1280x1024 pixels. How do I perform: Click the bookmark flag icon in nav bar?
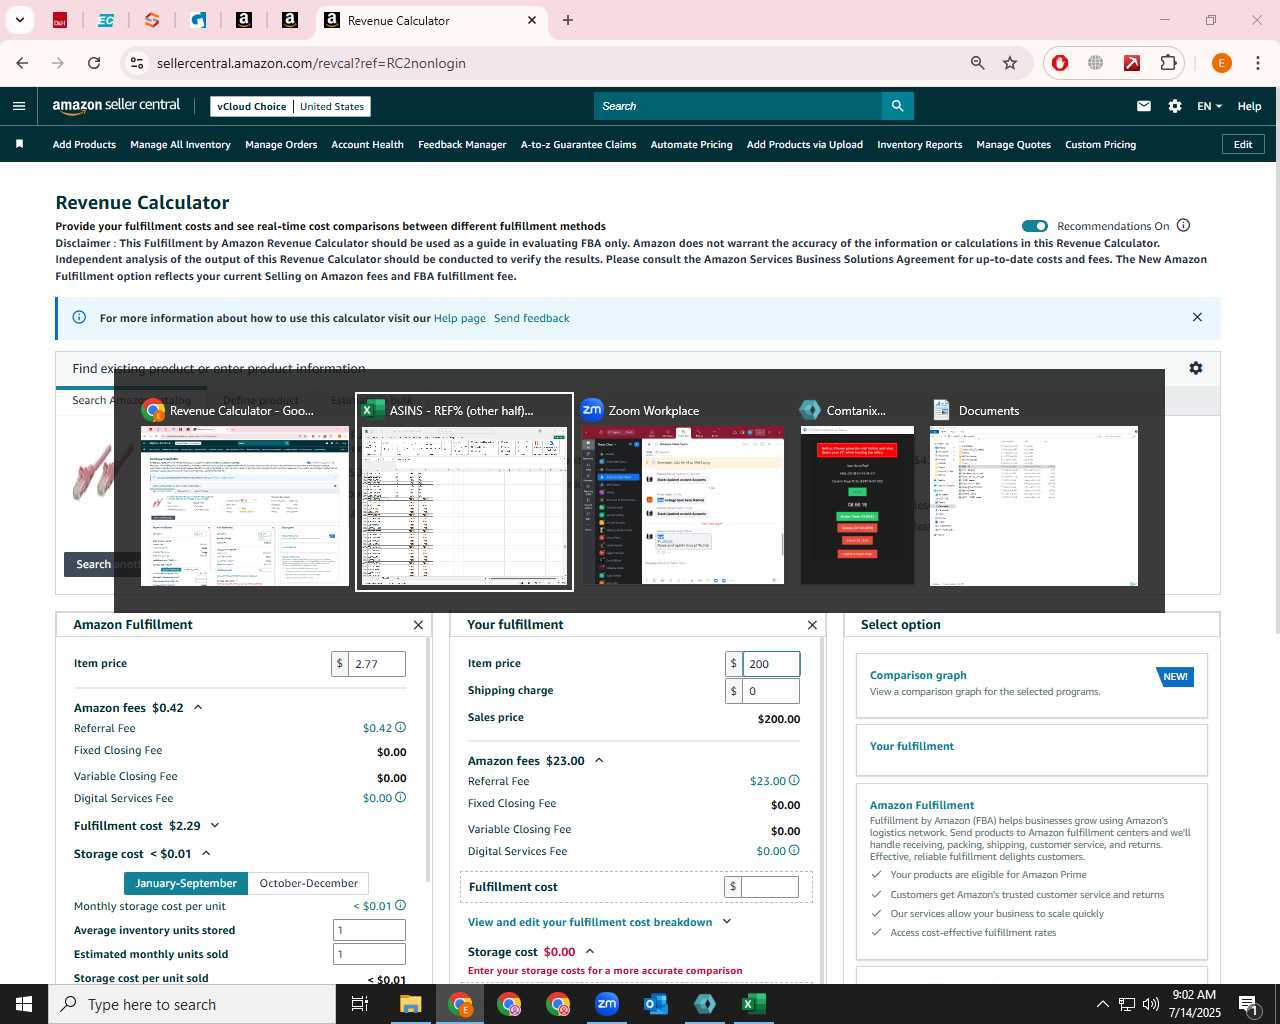19,145
